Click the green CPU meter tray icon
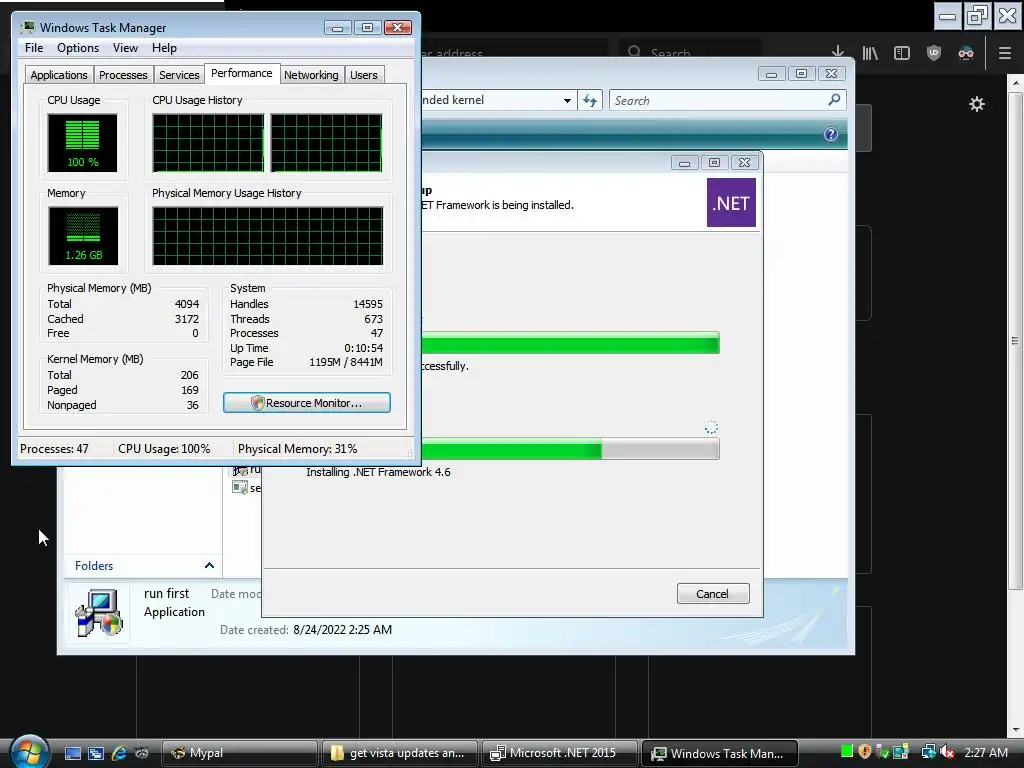1024x768 pixels. (847, 752)
